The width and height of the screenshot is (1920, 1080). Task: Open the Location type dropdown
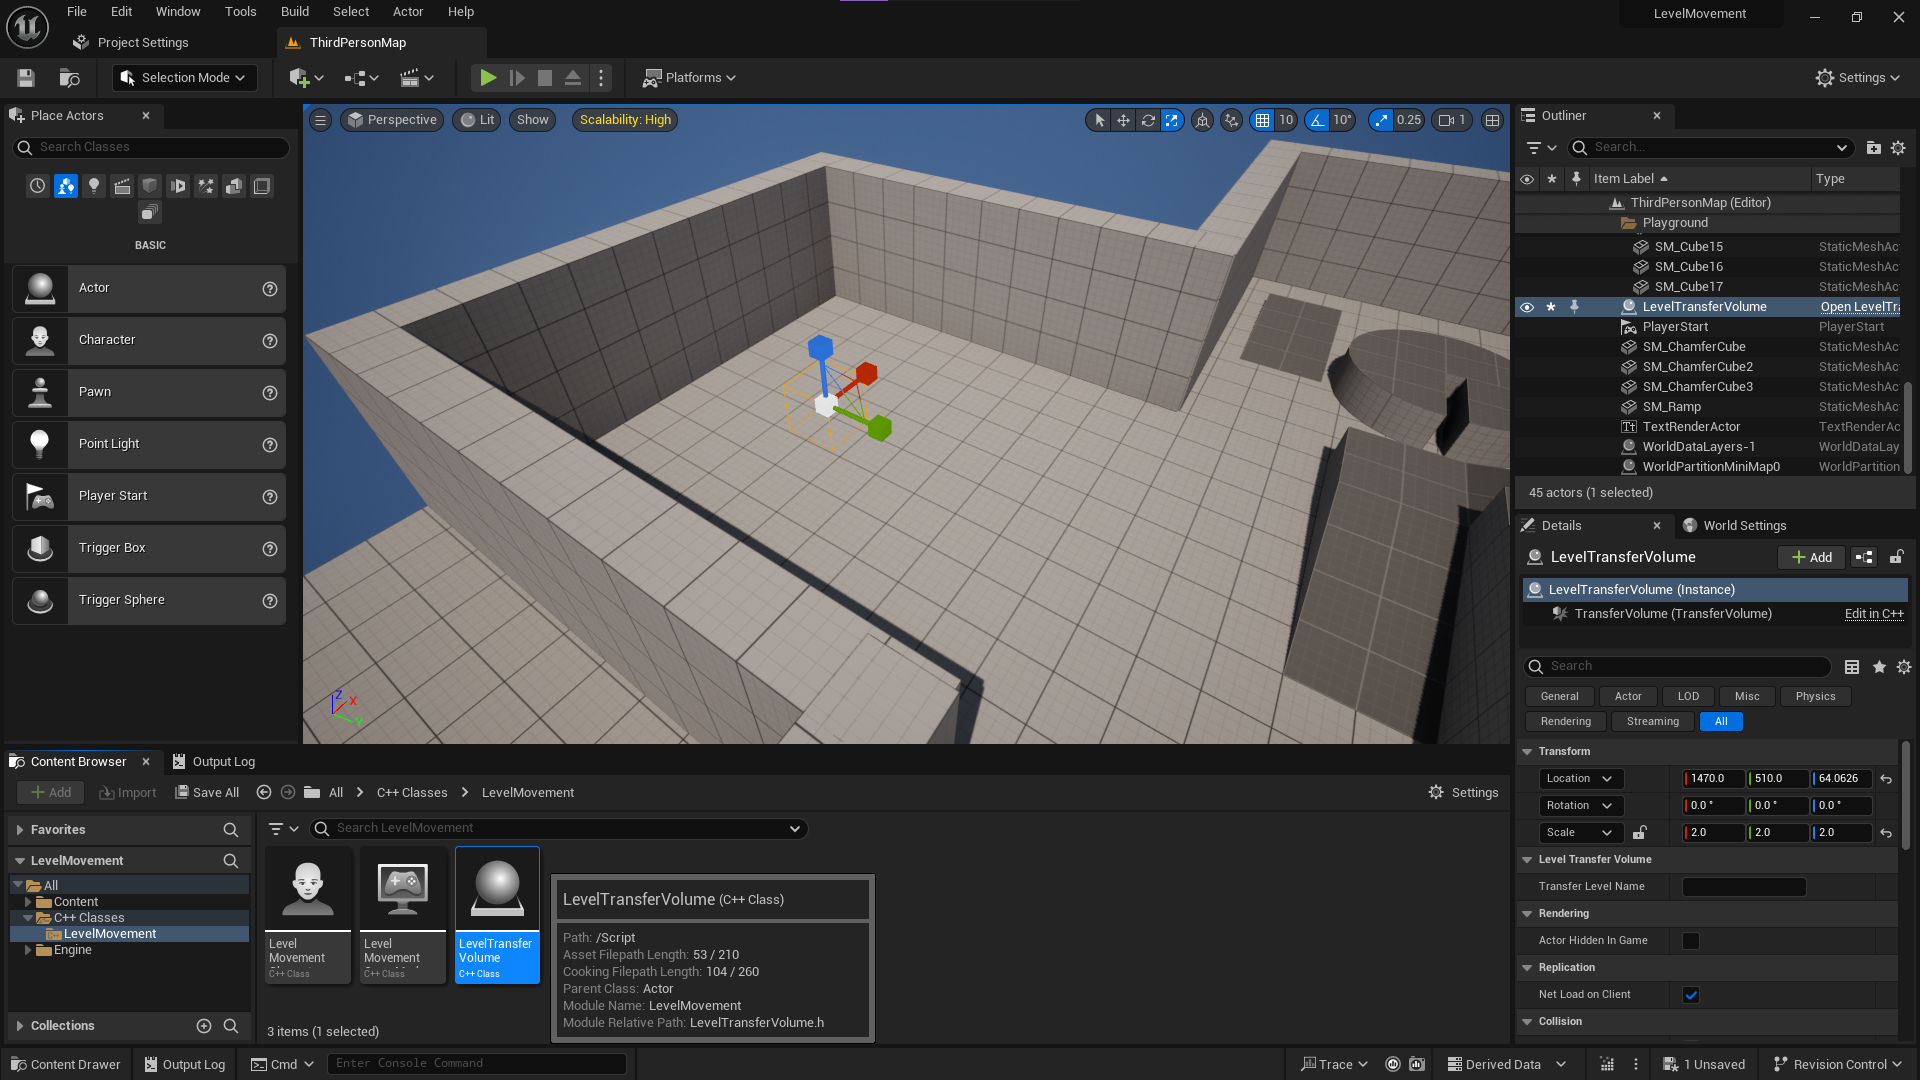[1580, 779]
